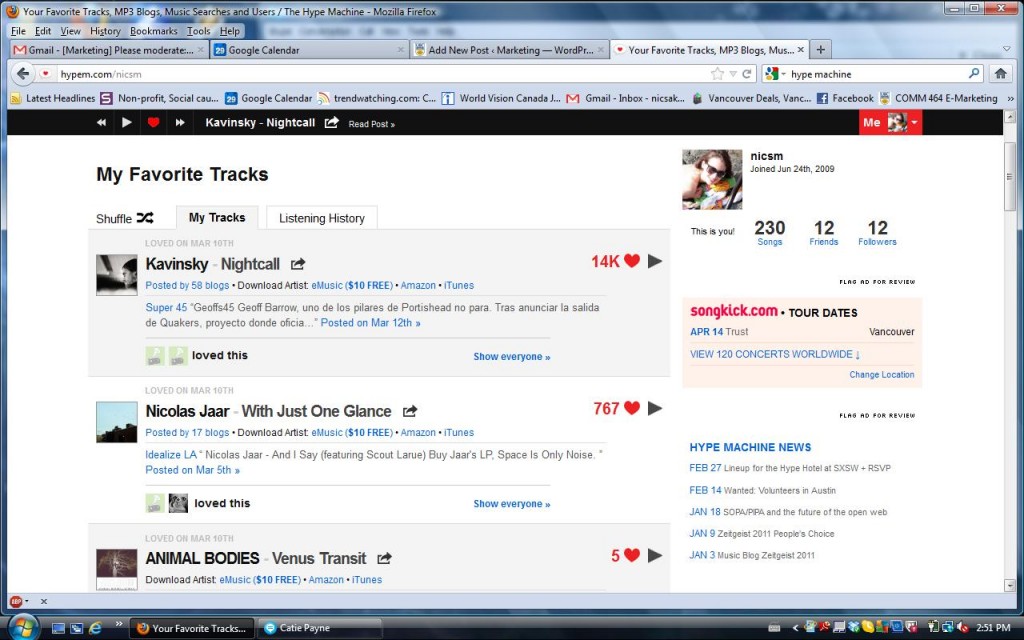Viewport: 1024px width, 640px height.
Task: Open VIEW 120 CONCERTS WORLDWIDE link
Action: pos(775,354)
